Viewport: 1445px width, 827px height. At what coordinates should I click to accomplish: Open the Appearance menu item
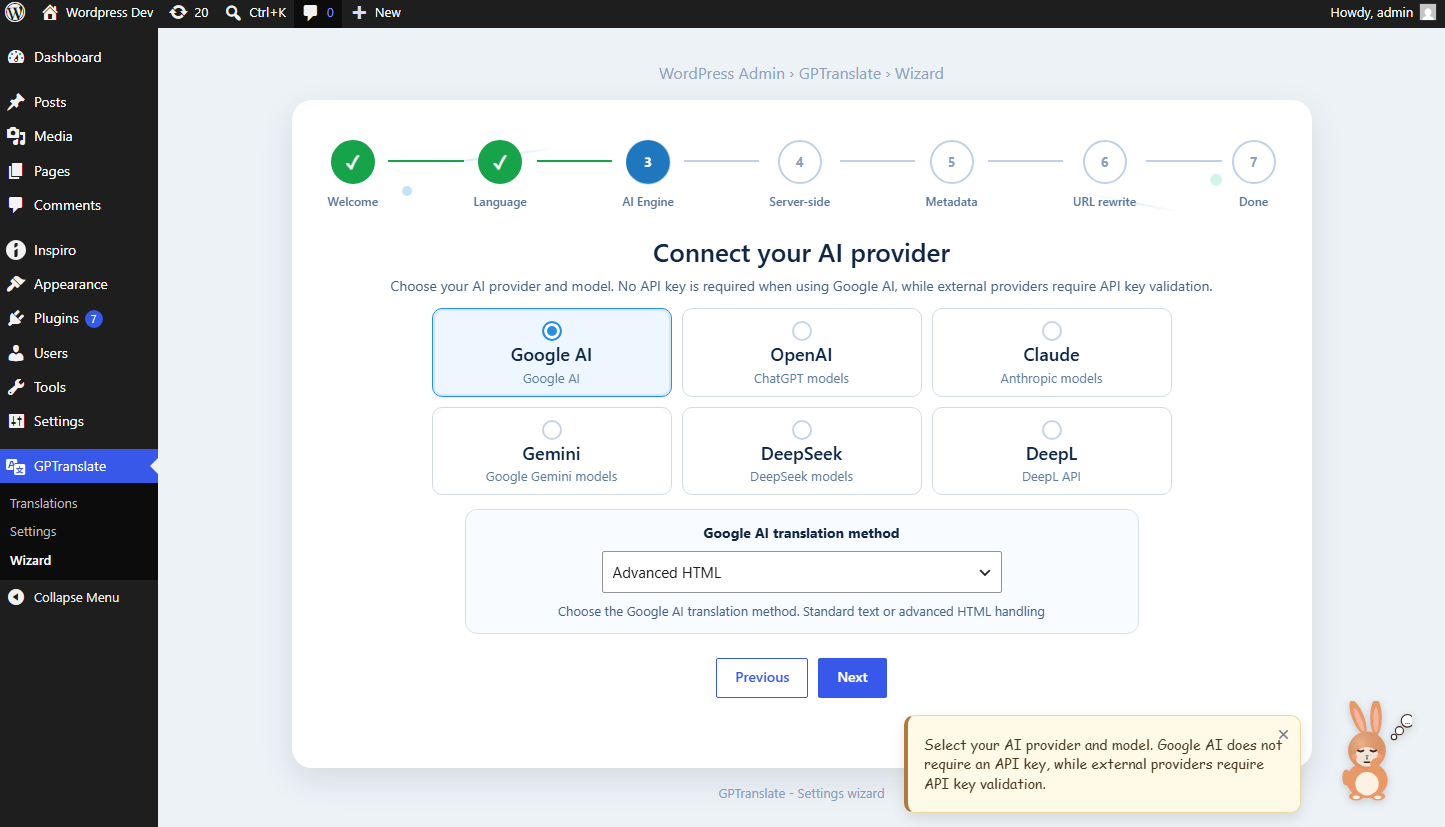coord(79,284)
